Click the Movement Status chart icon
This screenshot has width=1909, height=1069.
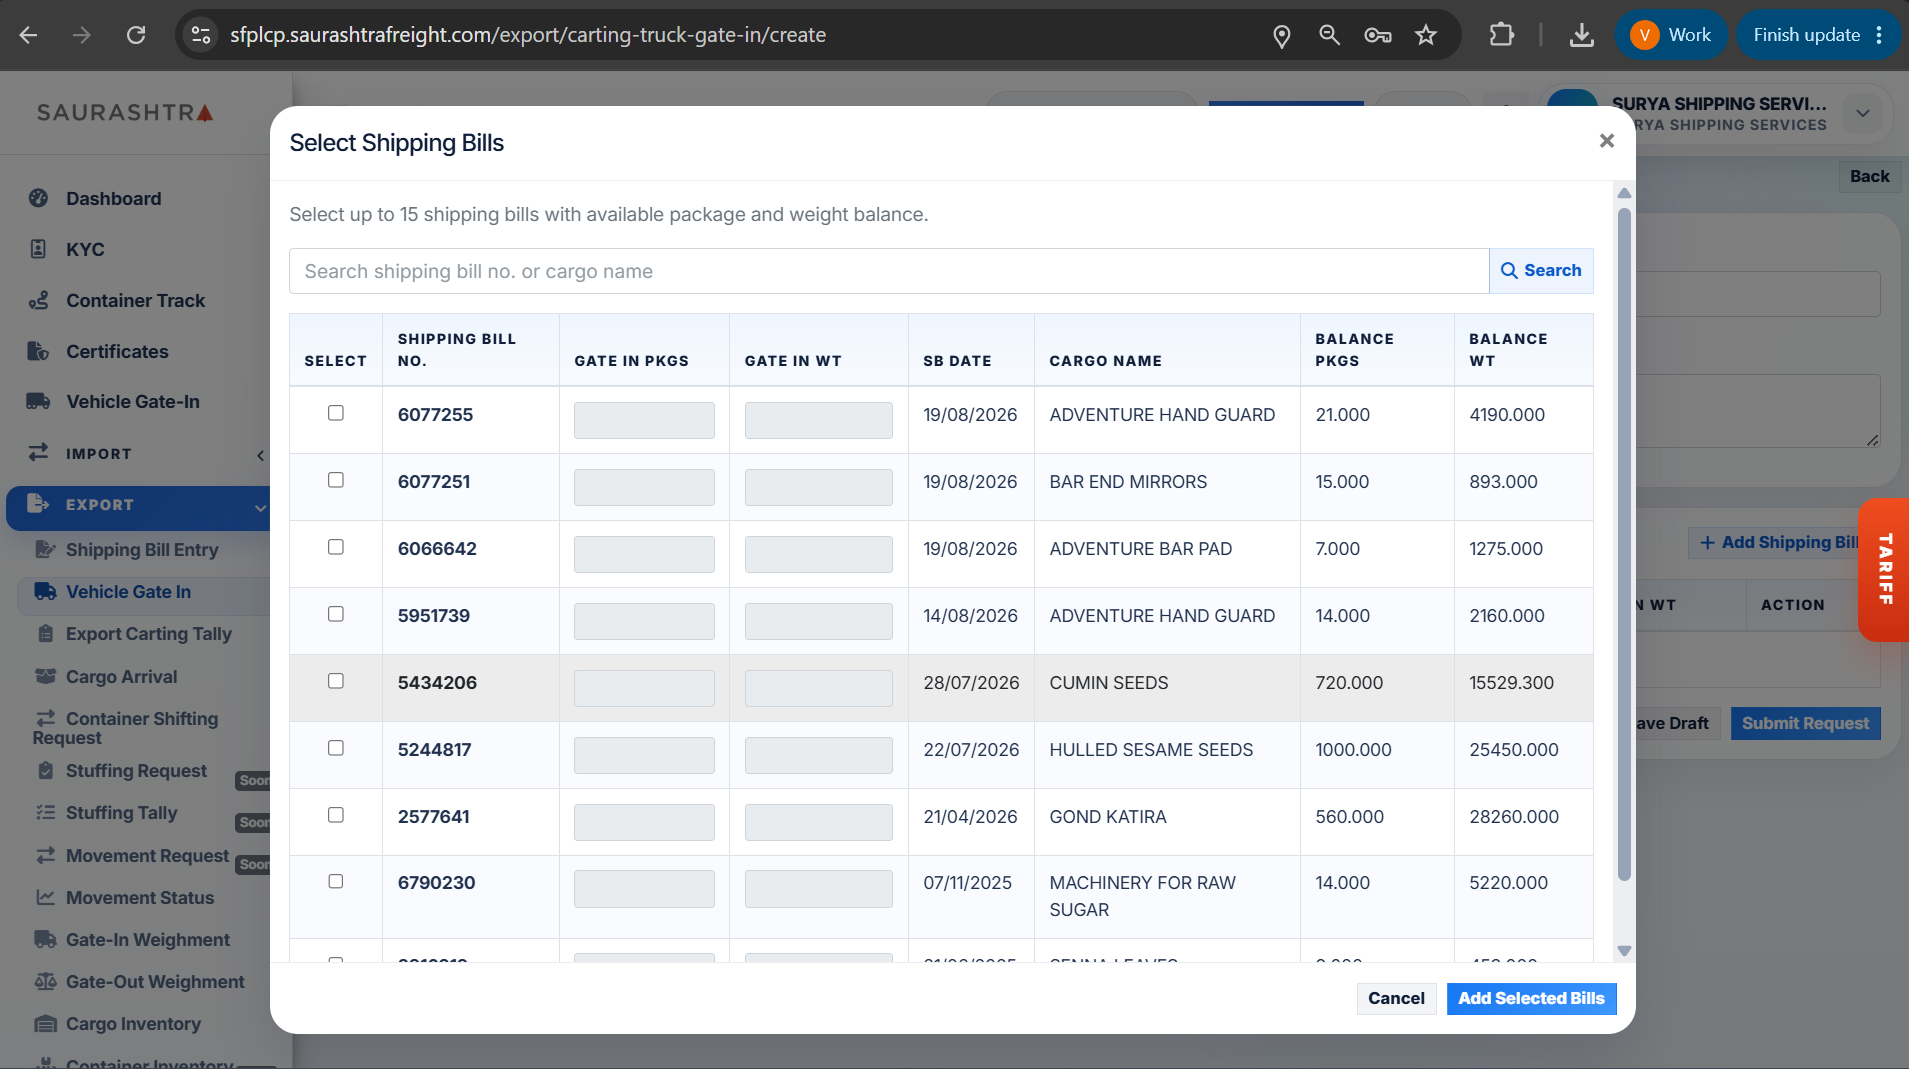45,897
